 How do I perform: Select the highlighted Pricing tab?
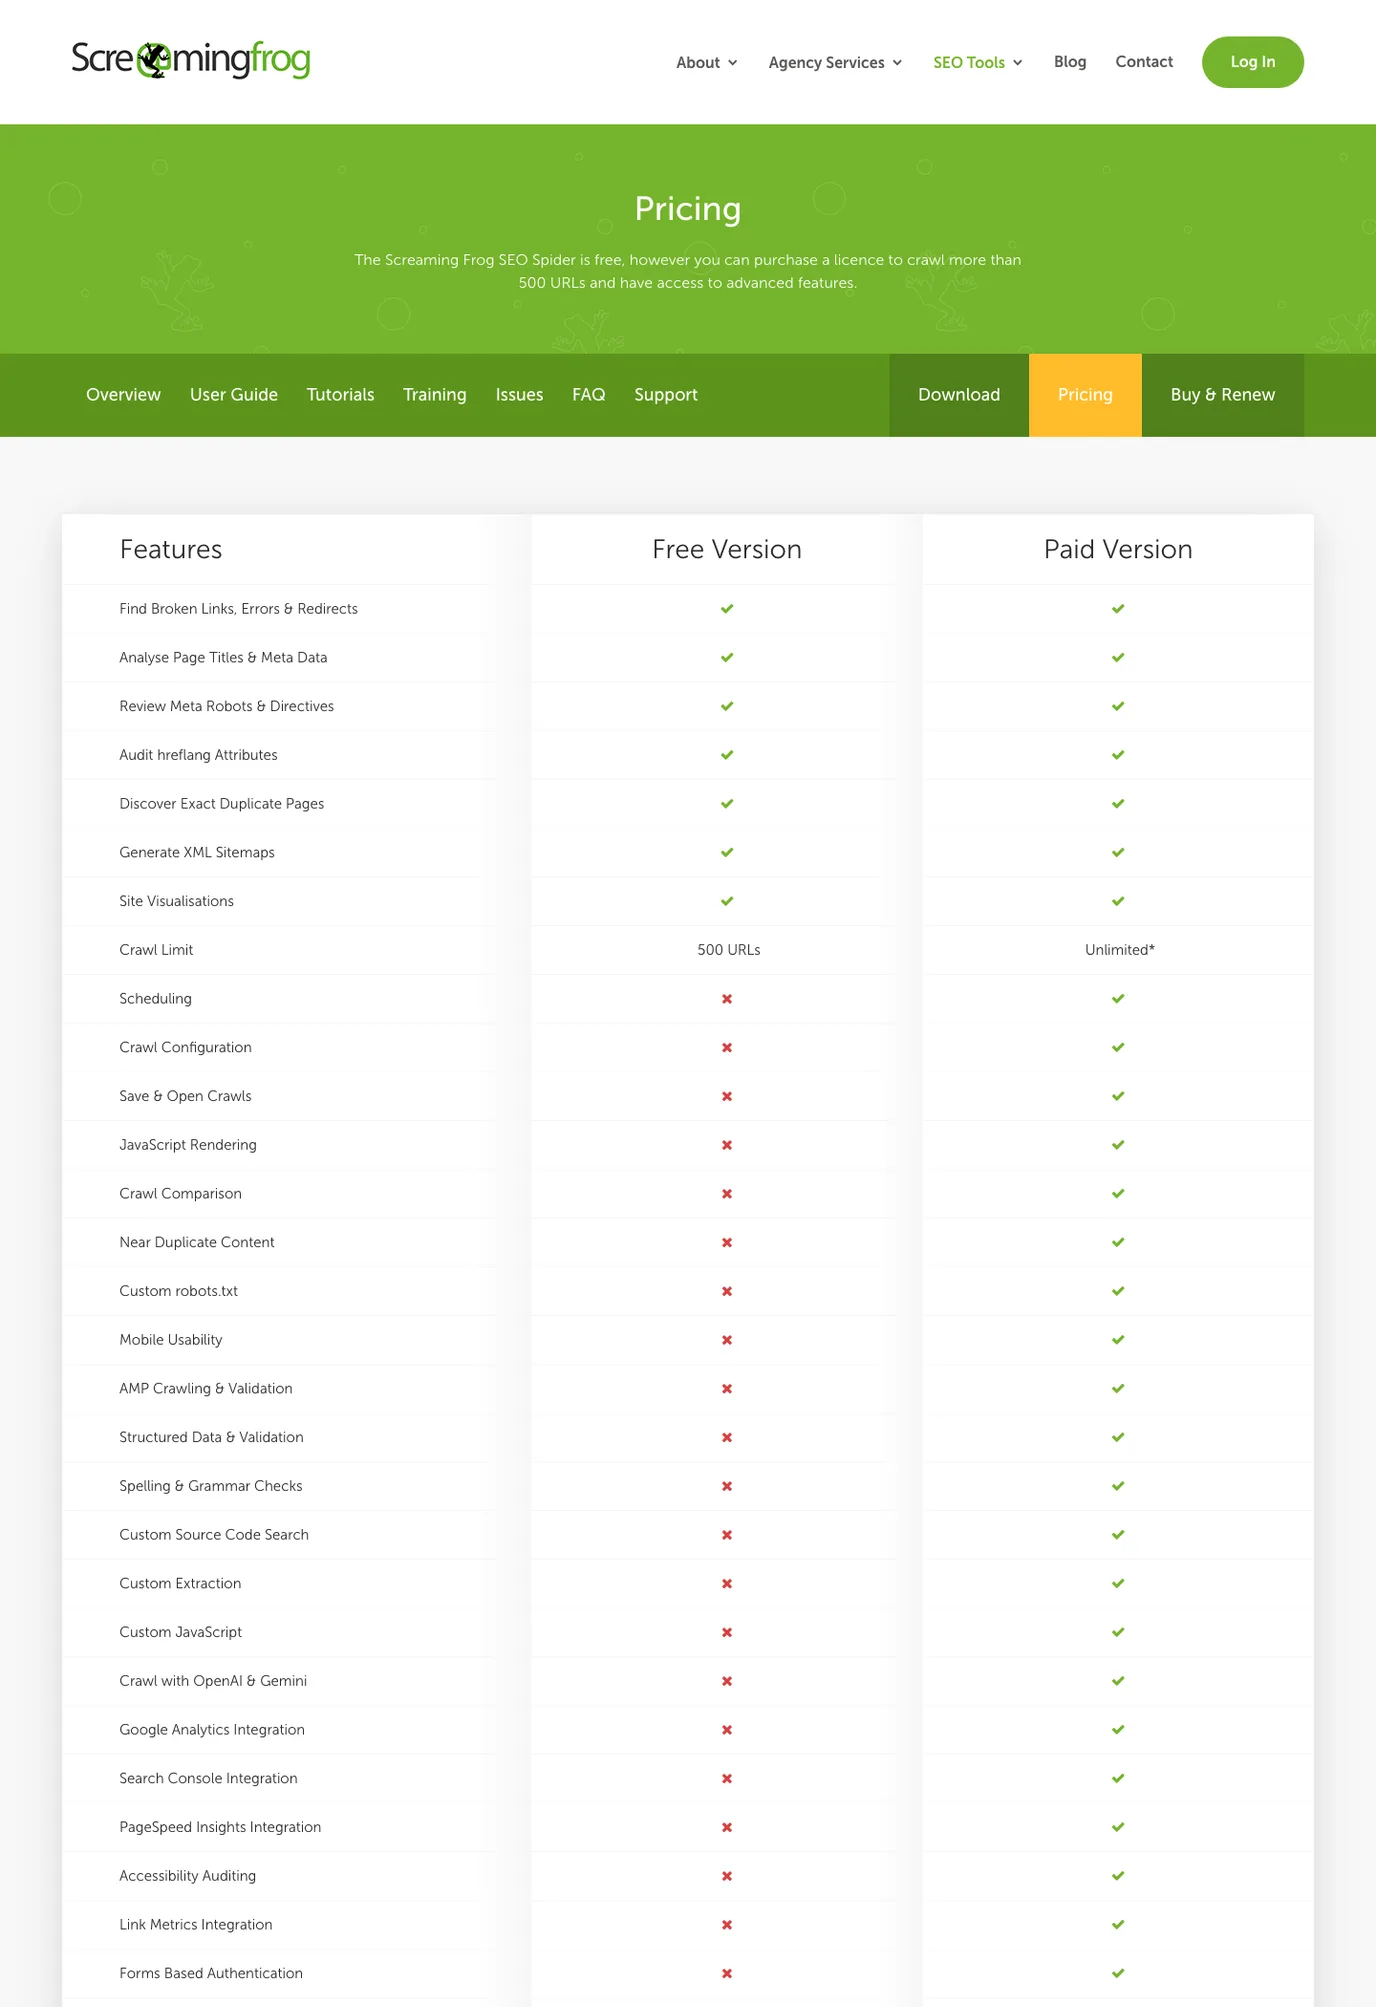click(1085, 395)
